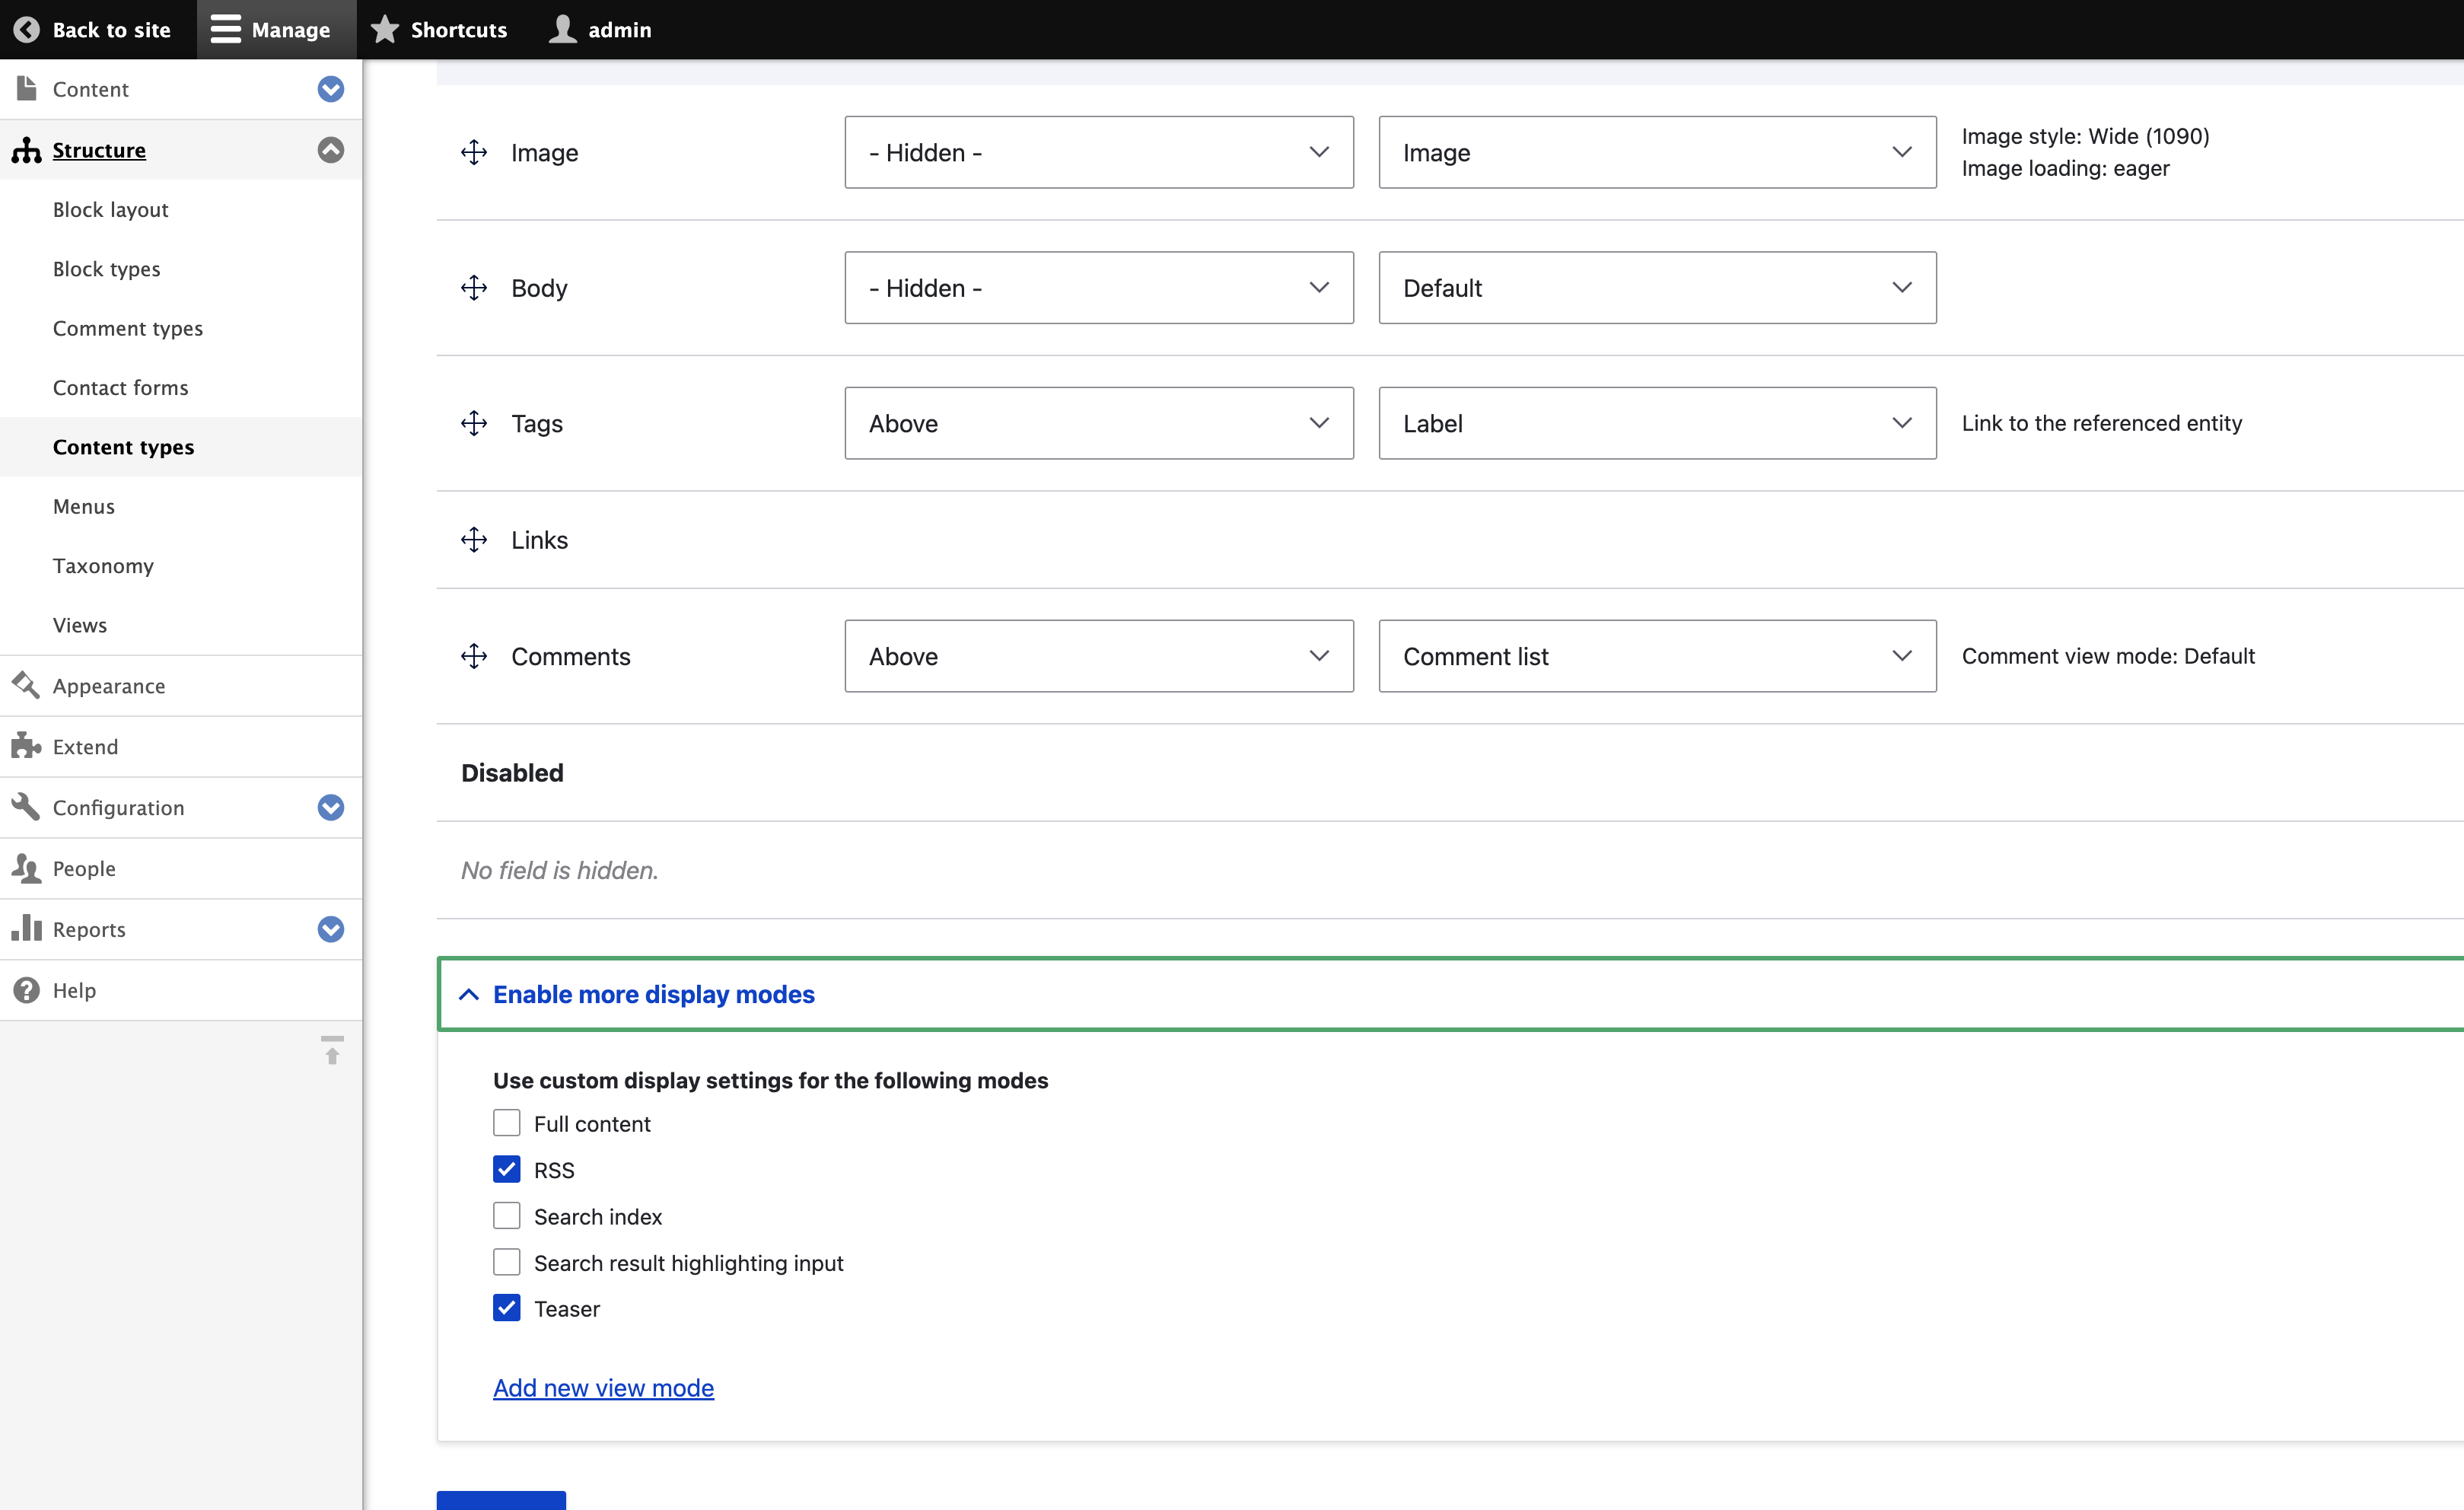Click the Shortcuts star icon
Image resolution: width=2464 pixels, height=1510 pixels.
[x=384, y=29]
